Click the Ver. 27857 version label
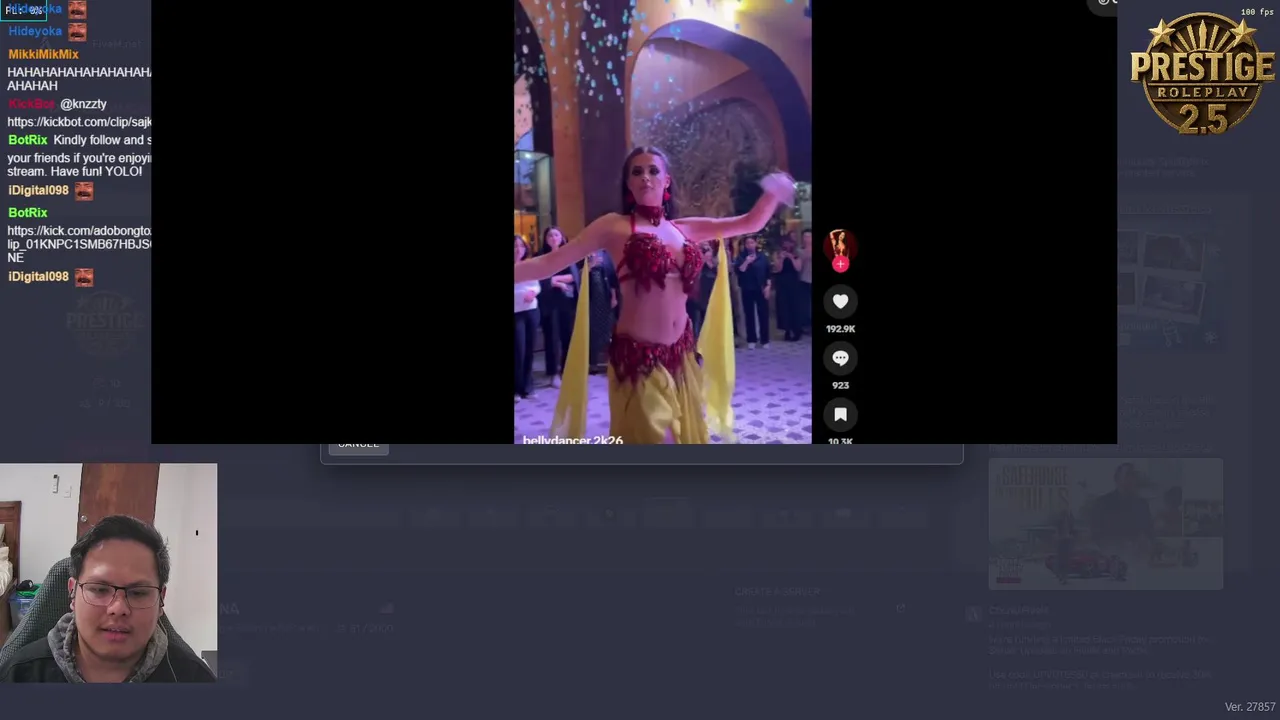 (x=1250, y=707)
